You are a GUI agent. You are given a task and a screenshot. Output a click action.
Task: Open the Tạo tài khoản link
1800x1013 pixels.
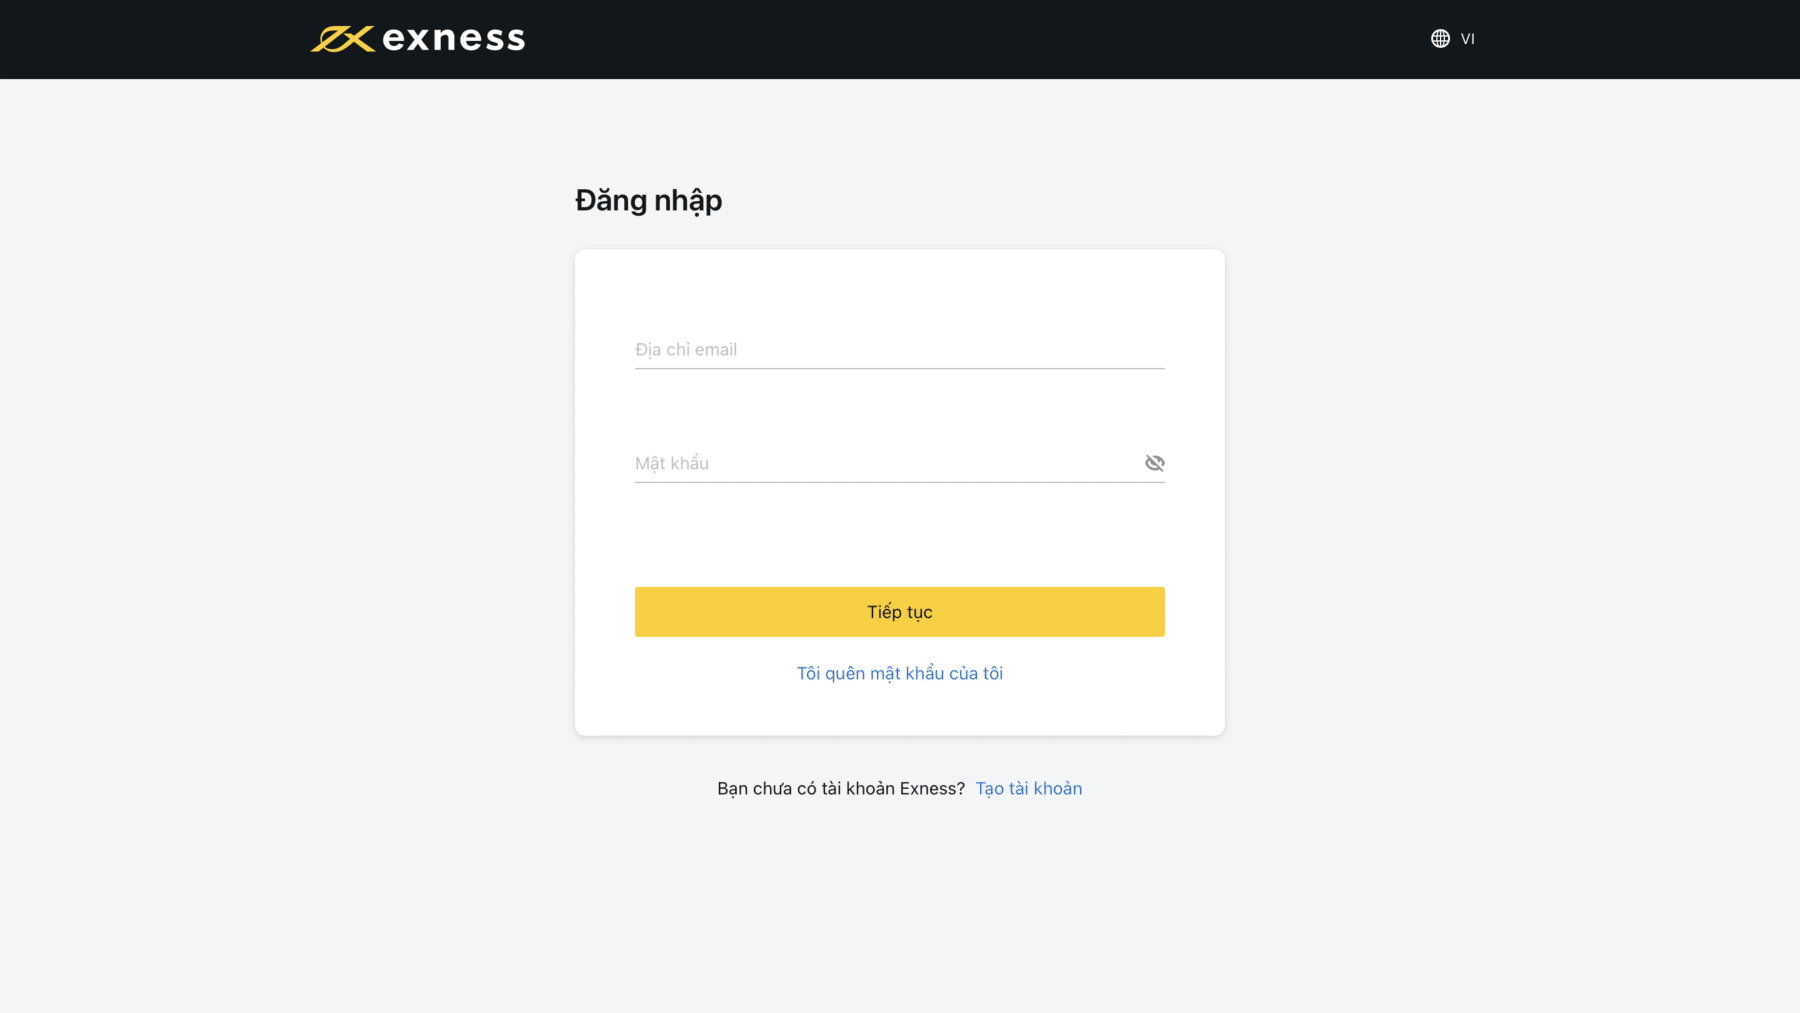coord(1029,789)
